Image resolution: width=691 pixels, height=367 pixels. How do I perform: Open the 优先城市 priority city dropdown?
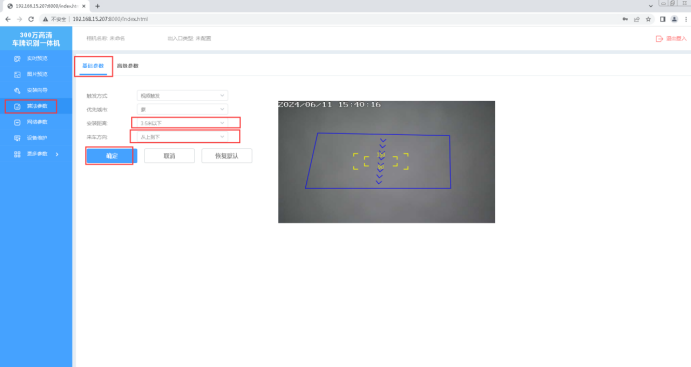(182, 109)
